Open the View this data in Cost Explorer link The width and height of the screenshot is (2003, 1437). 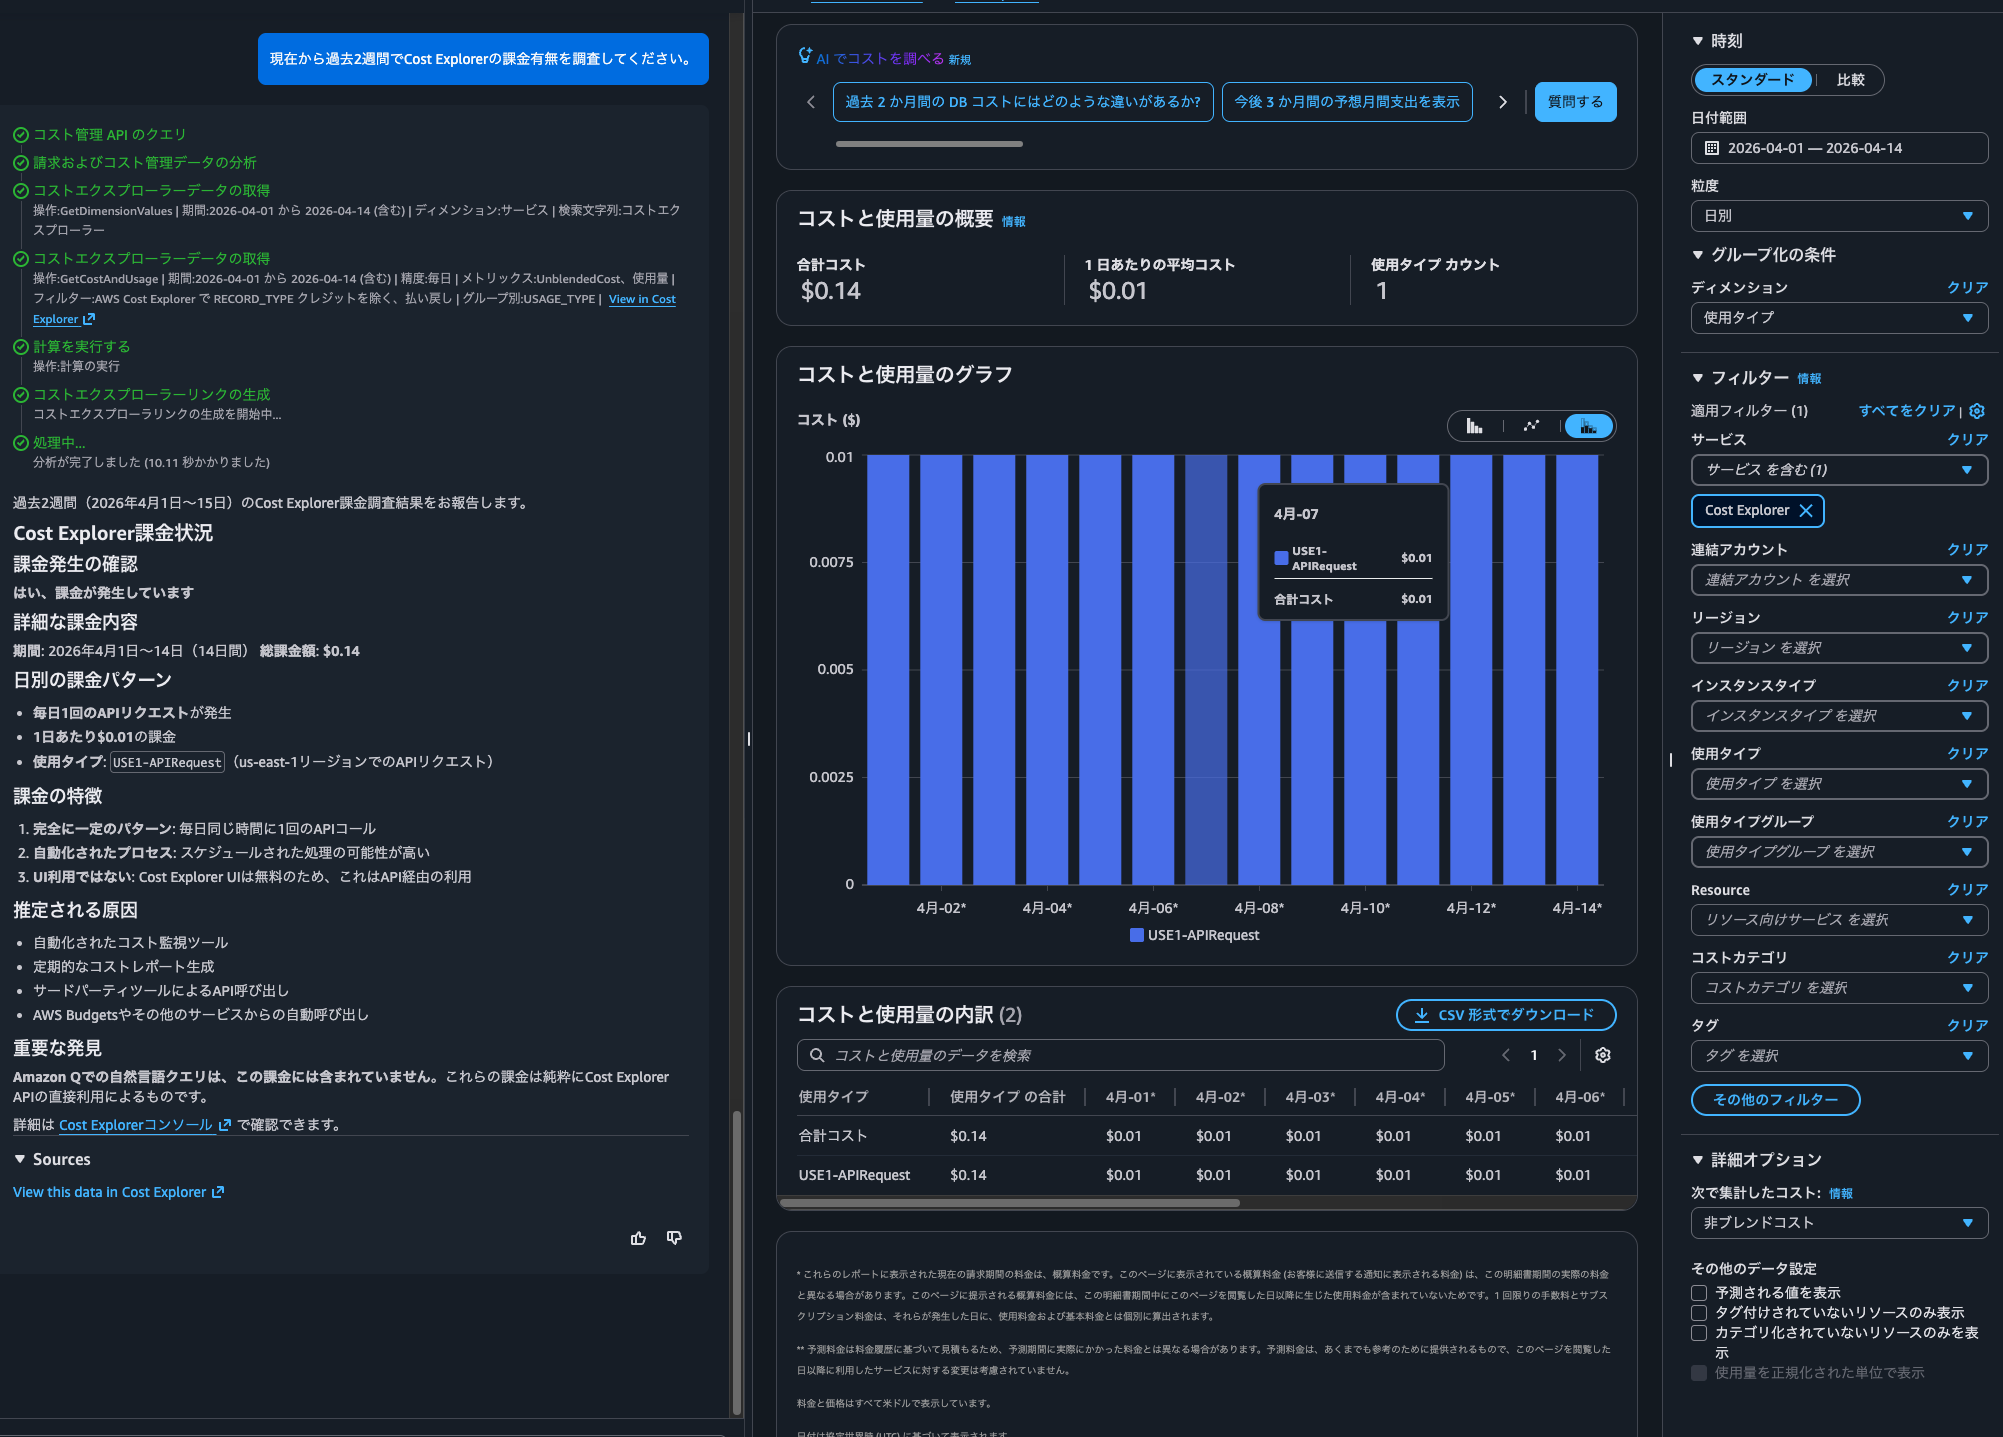point(110,1191)
